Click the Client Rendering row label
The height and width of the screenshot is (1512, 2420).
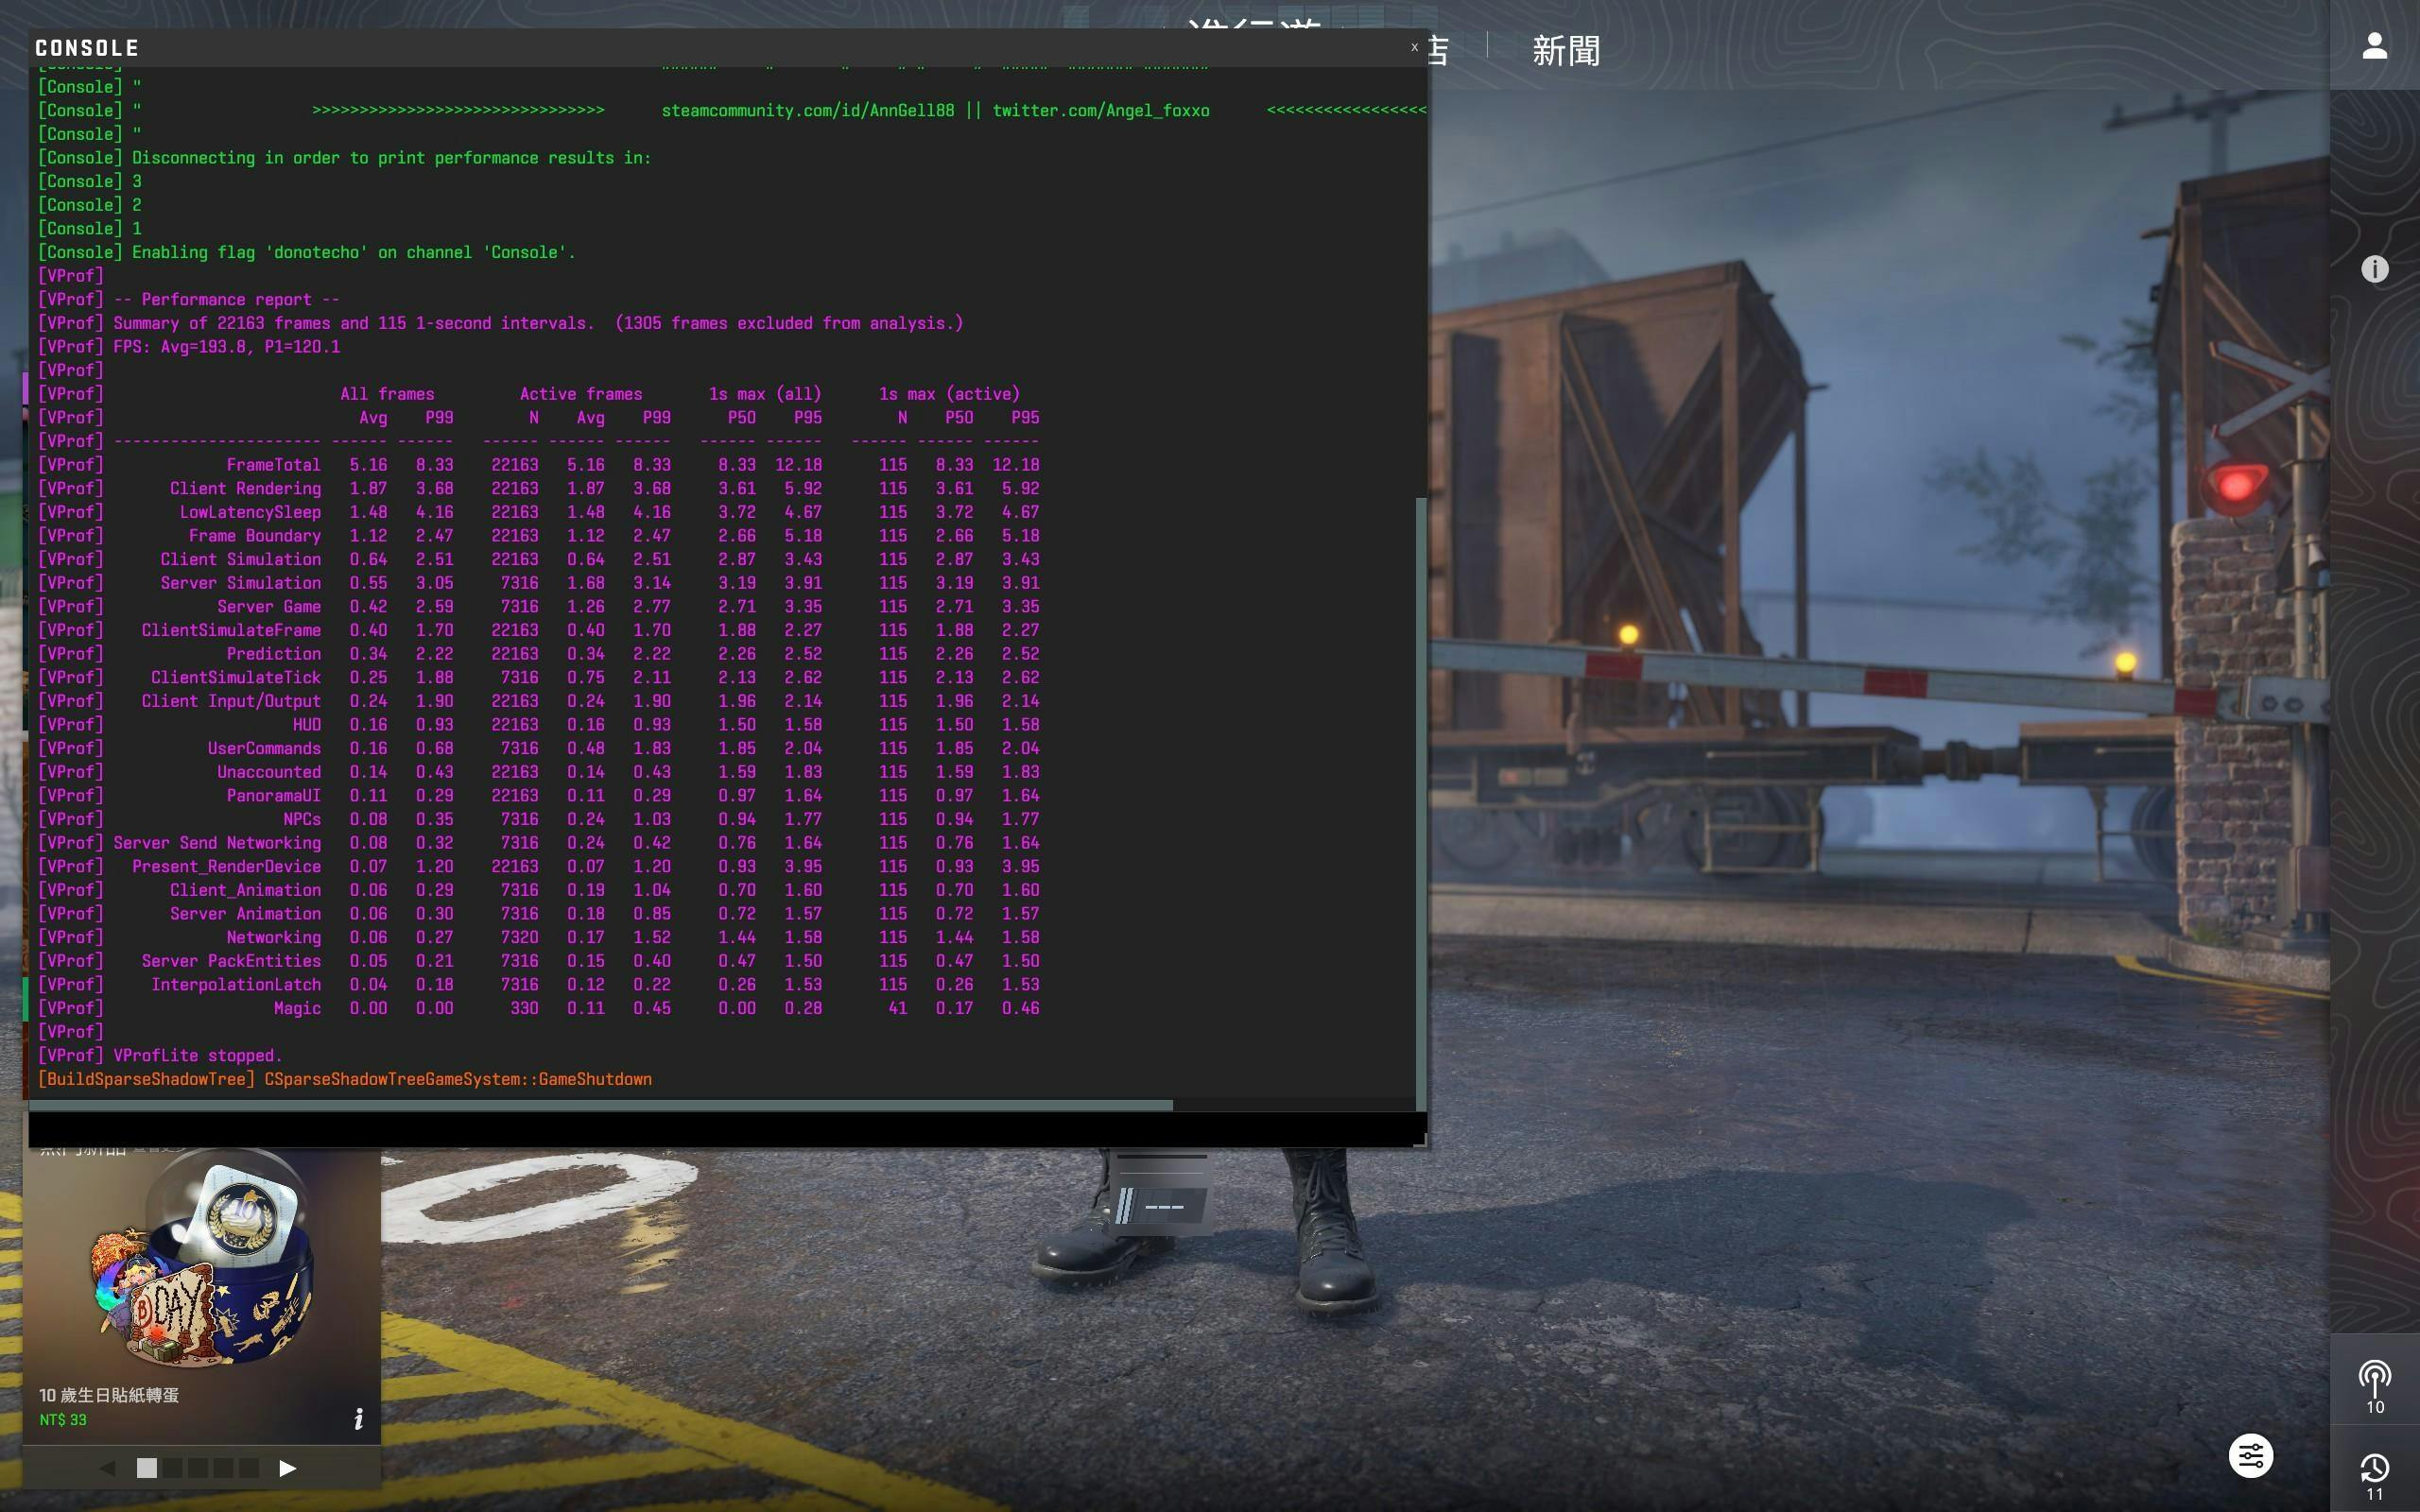pyautogui.click(x=245, y=489)
